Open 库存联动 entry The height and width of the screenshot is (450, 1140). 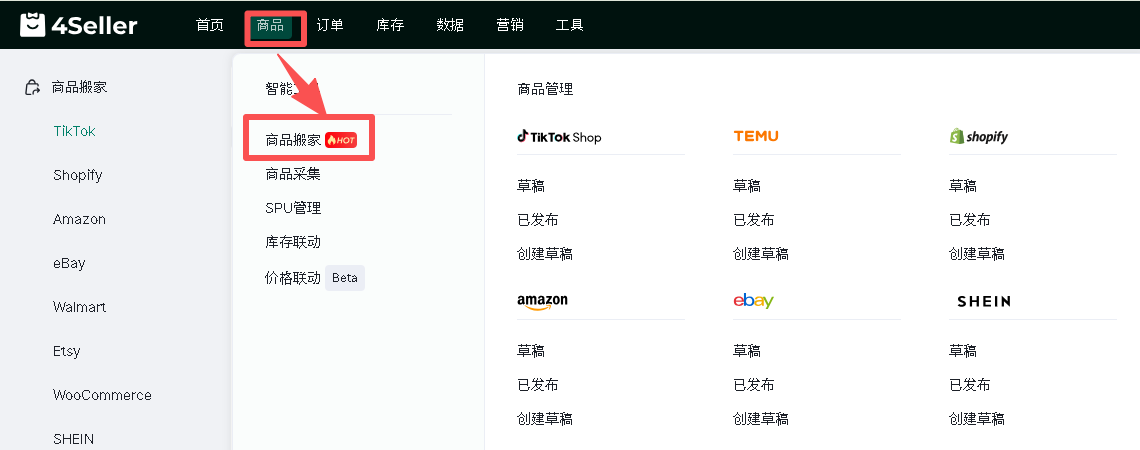pyautogui.click(x=293, y=242)
